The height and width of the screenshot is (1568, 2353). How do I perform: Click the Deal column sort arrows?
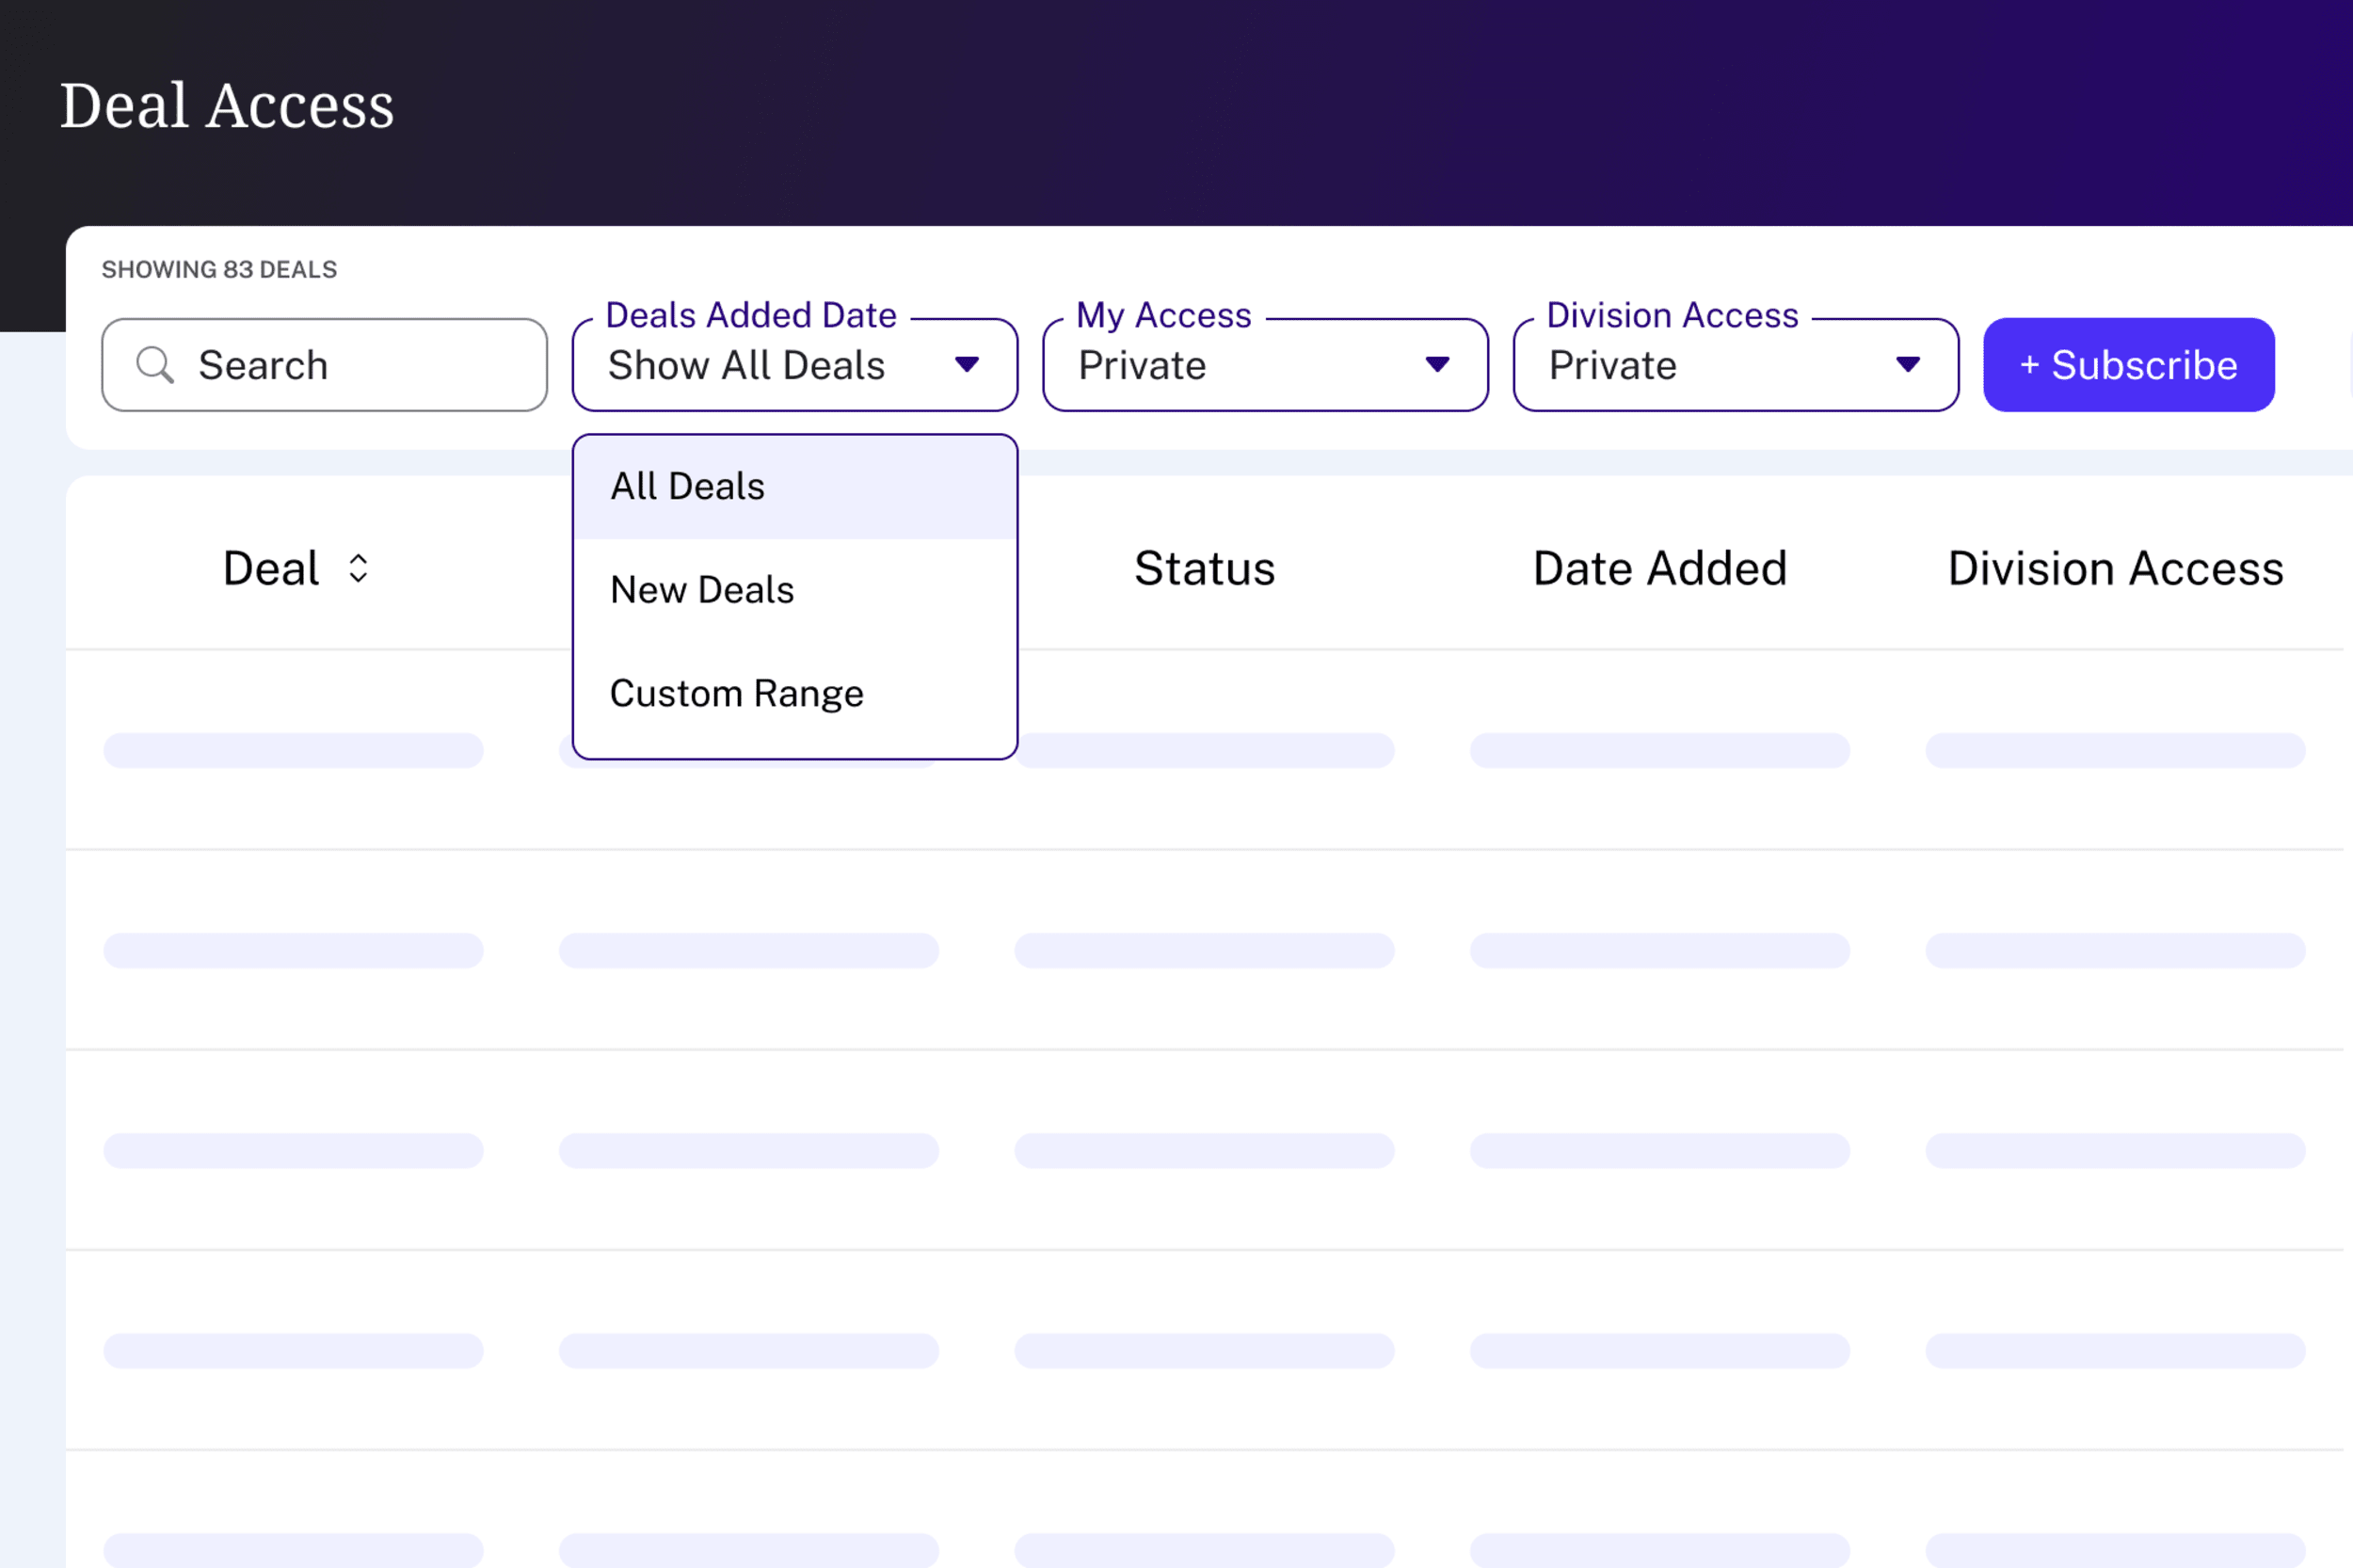358,568
